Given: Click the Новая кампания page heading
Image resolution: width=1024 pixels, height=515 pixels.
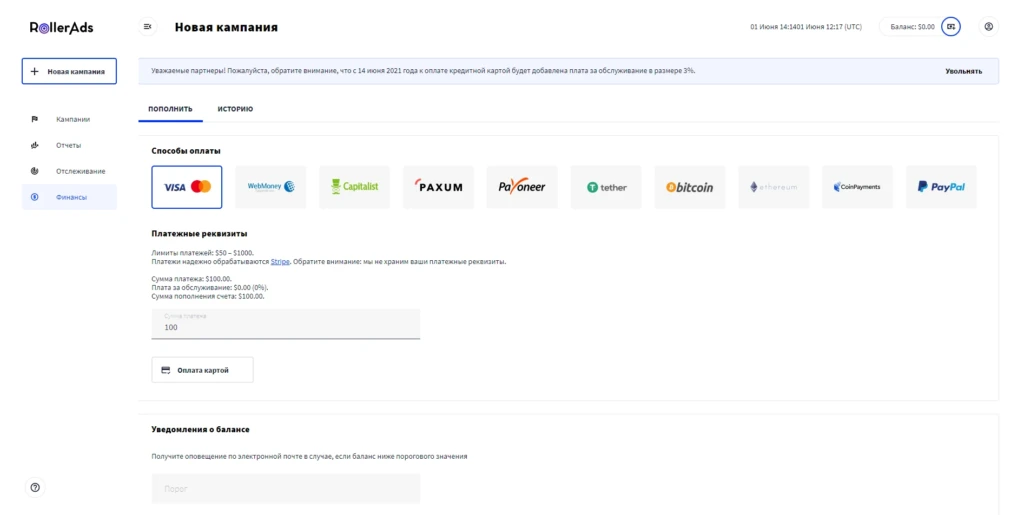Looking at the screenshot, I should pyautogui.click(x=226, y=27).
